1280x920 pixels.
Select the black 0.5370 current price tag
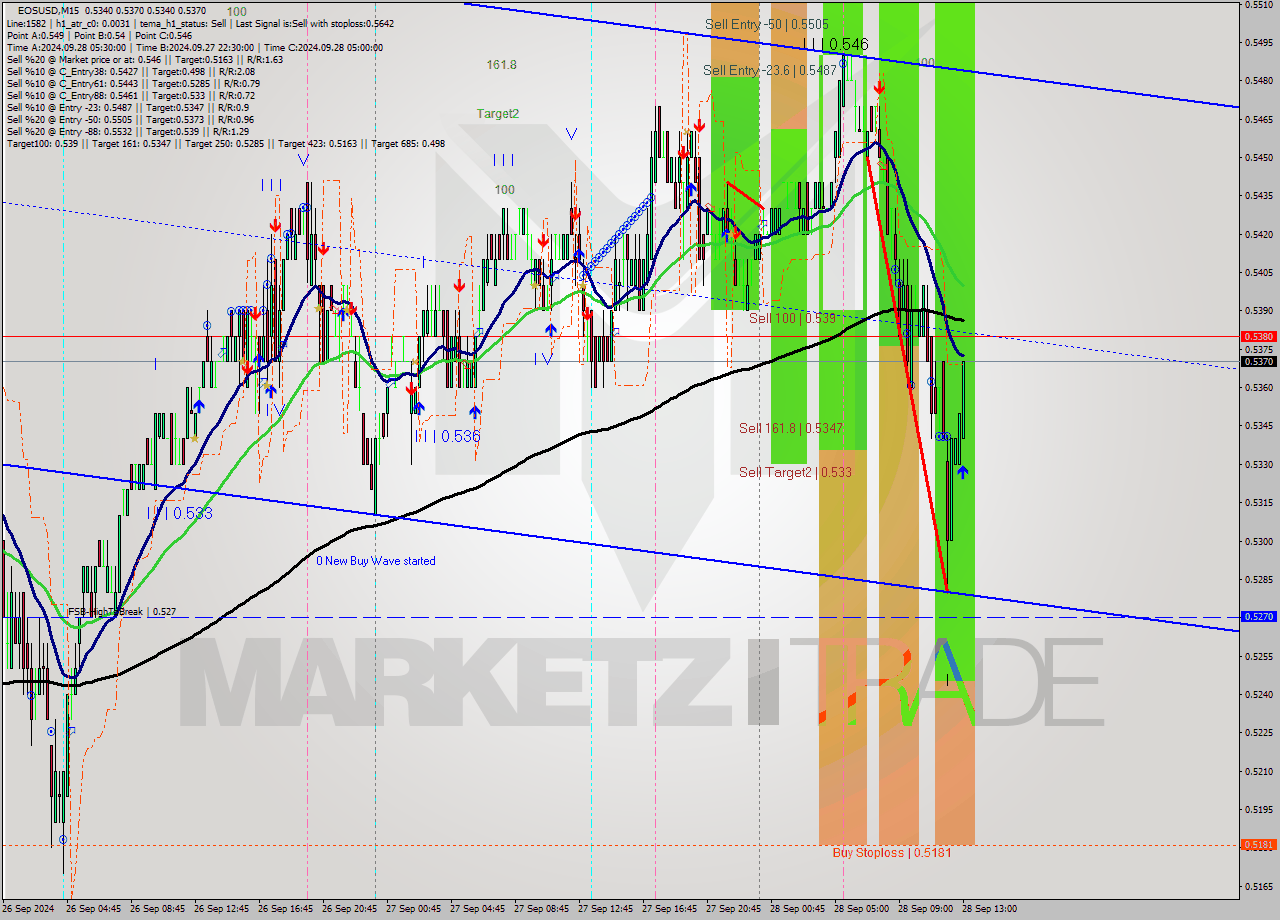[1258, 362]
